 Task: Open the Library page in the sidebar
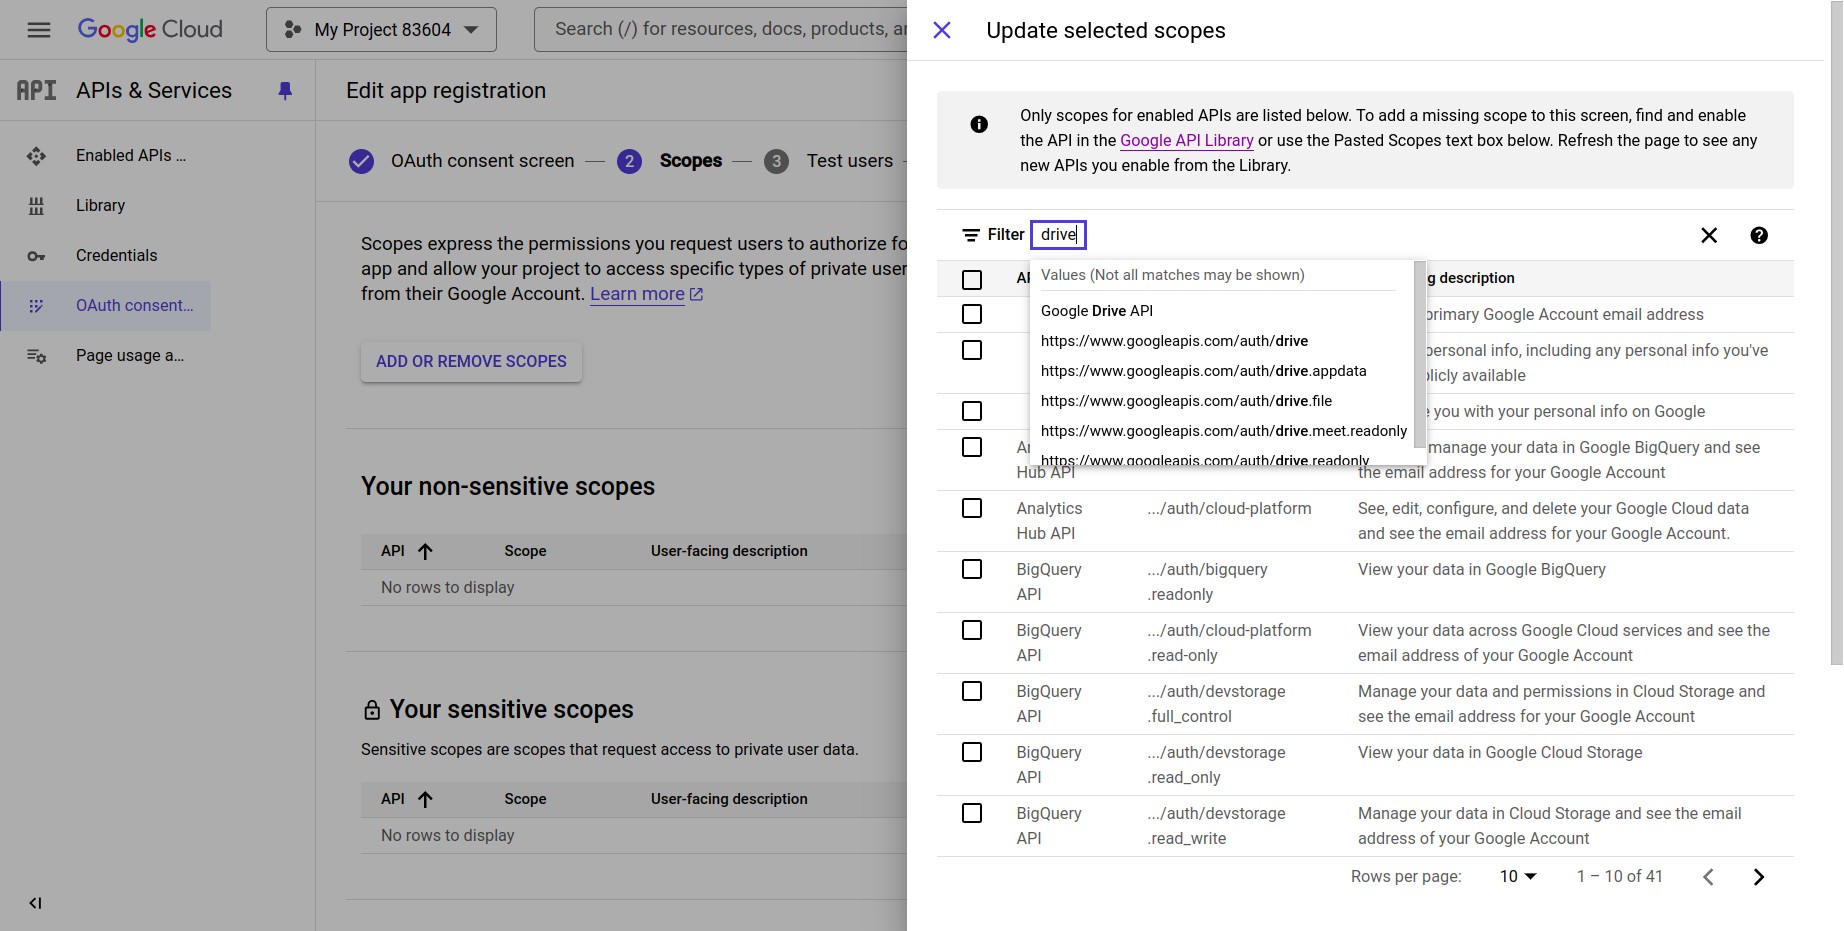click(100, 205)
